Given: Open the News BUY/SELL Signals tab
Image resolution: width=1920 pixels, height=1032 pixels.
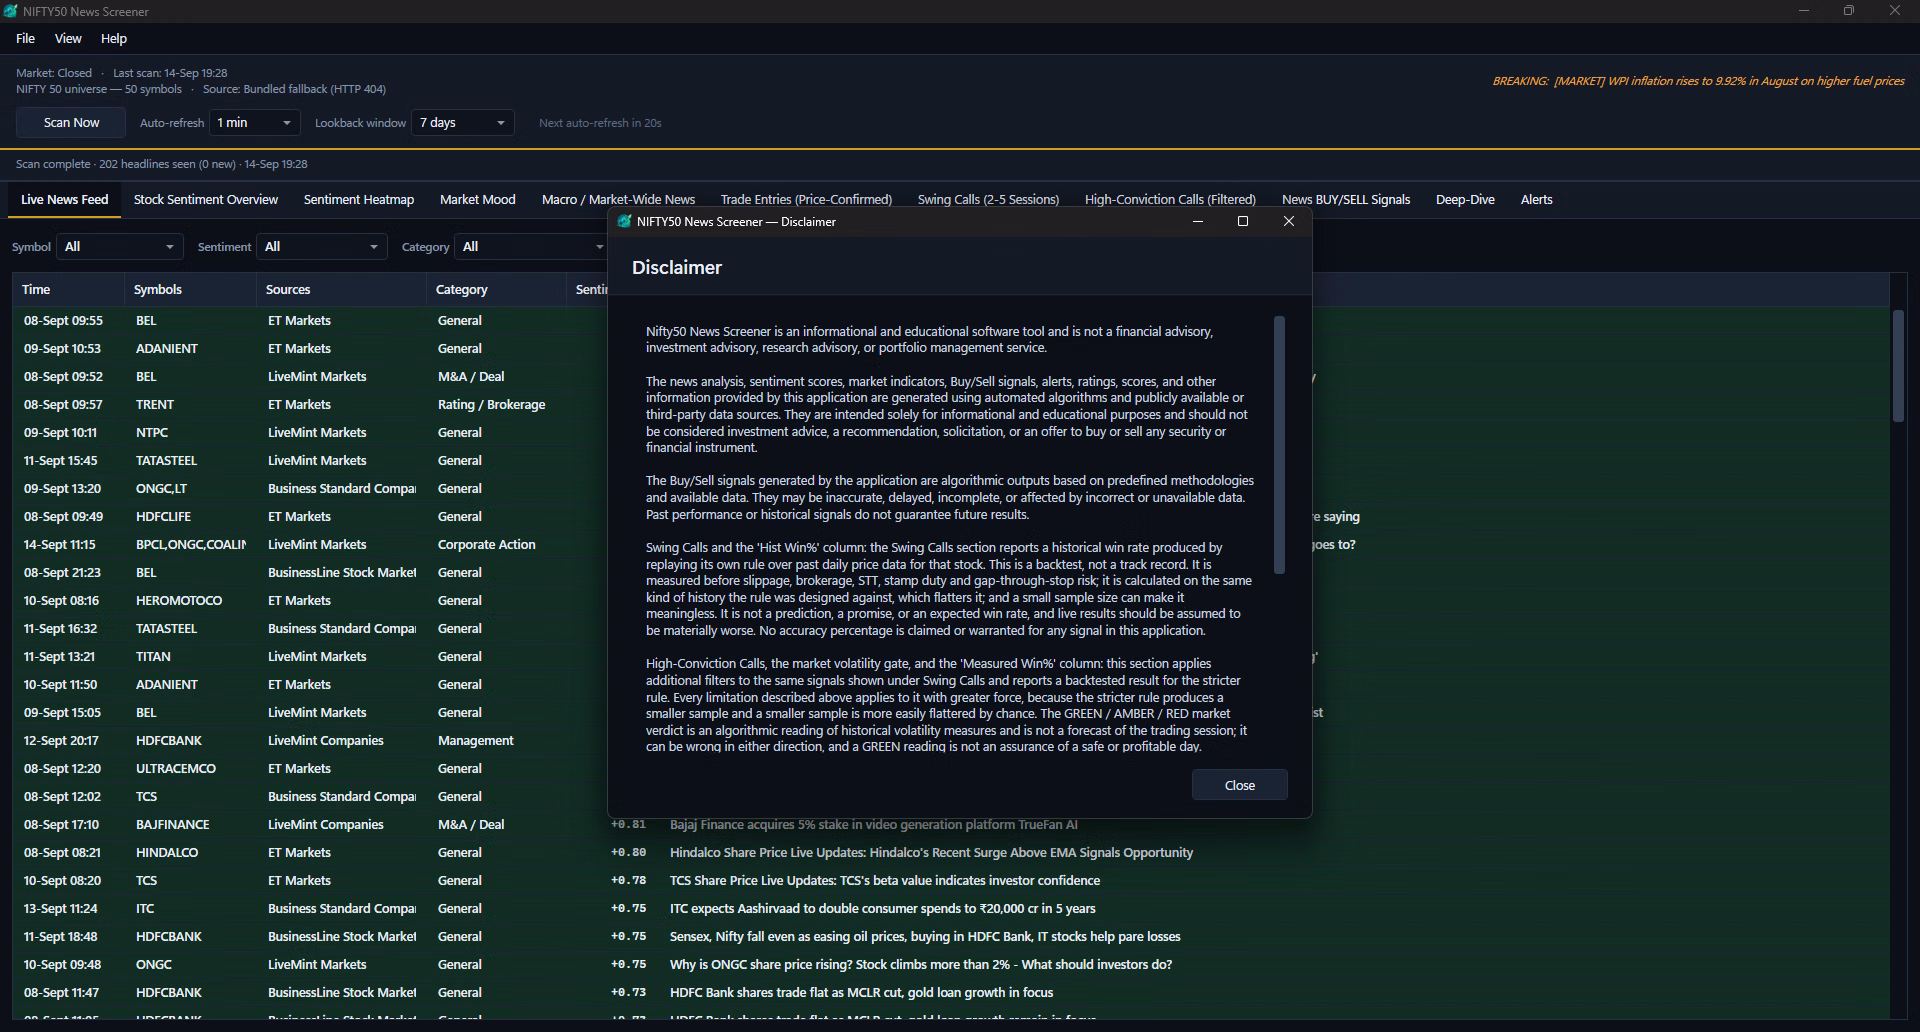Looking at the screenshot, I should click(1346, 200).
